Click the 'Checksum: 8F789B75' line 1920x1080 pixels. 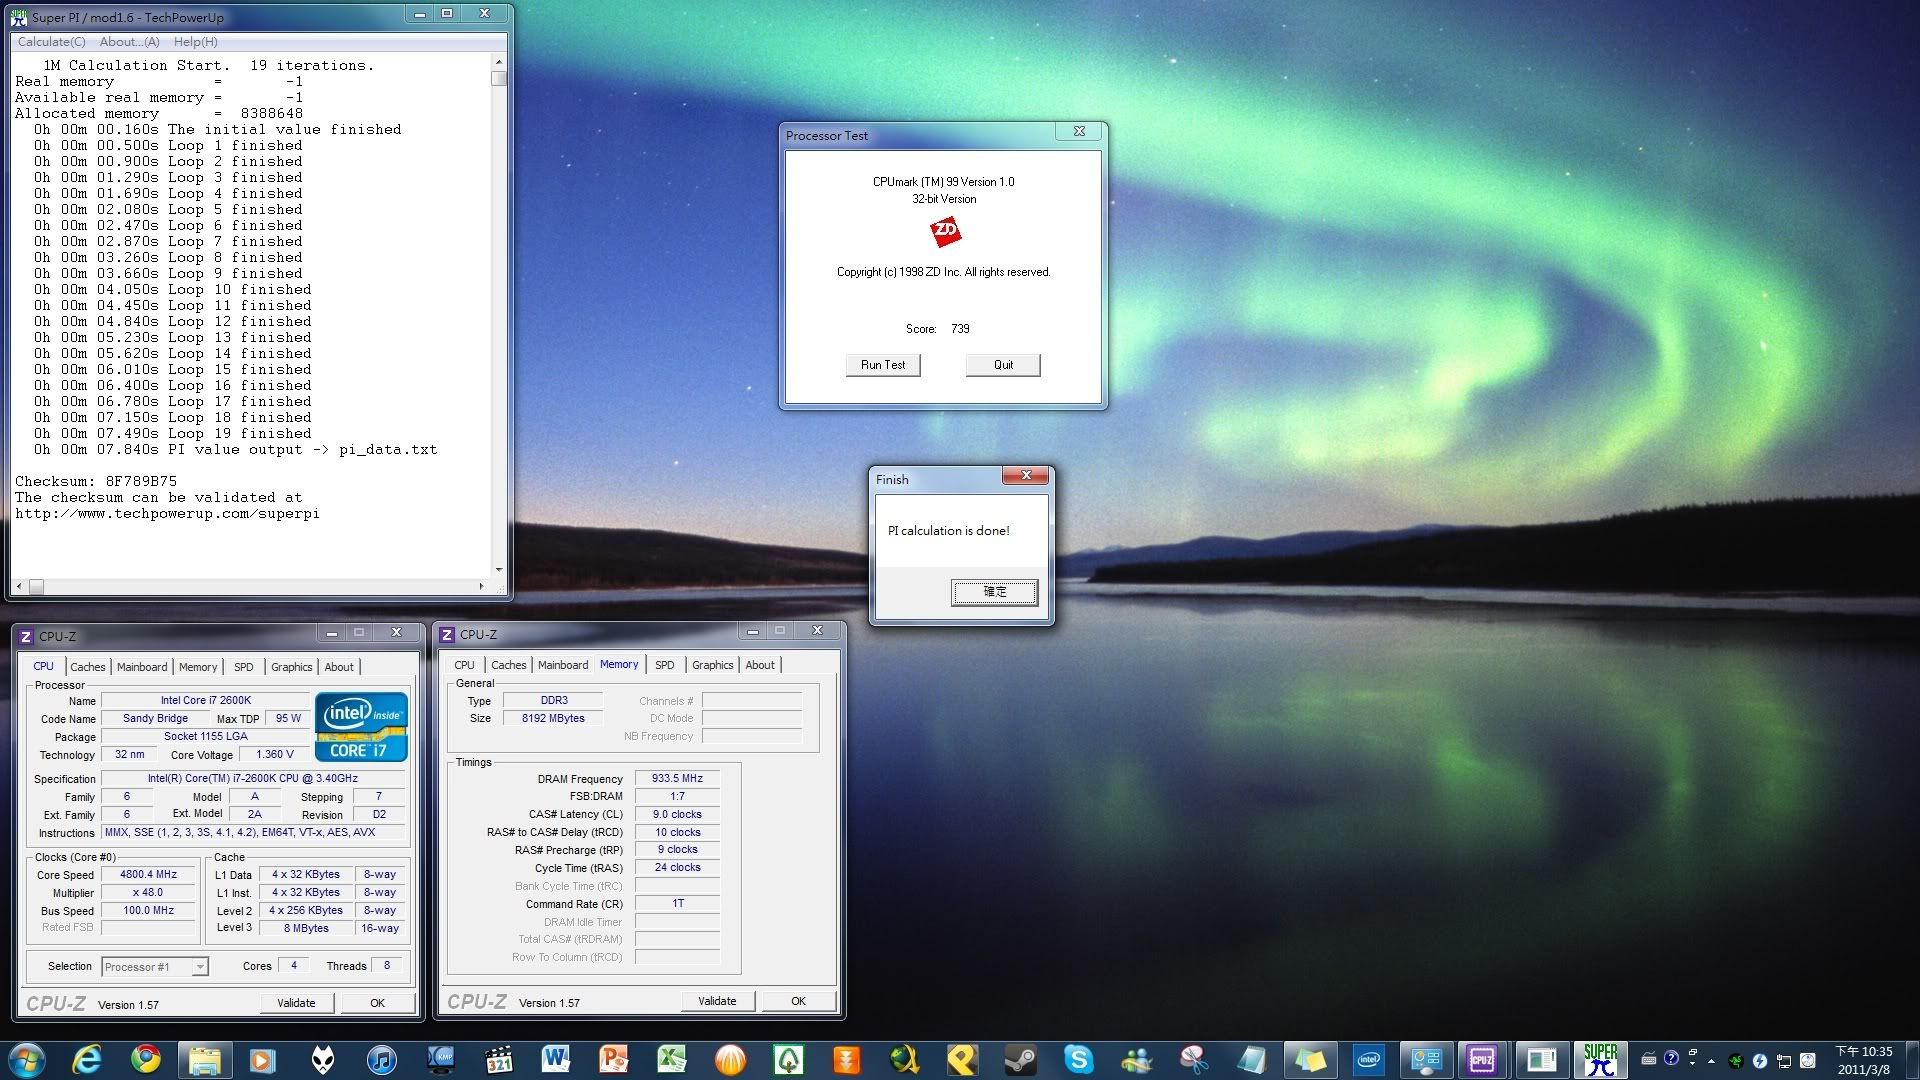point(95,481)
